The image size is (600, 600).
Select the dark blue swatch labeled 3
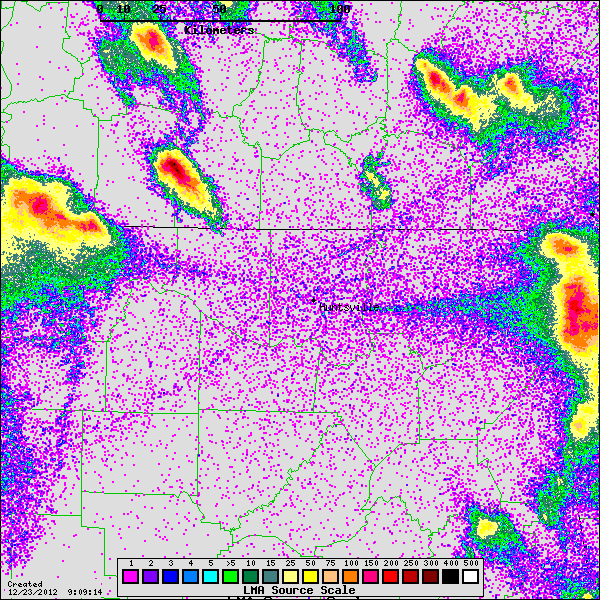coord(171,576)
